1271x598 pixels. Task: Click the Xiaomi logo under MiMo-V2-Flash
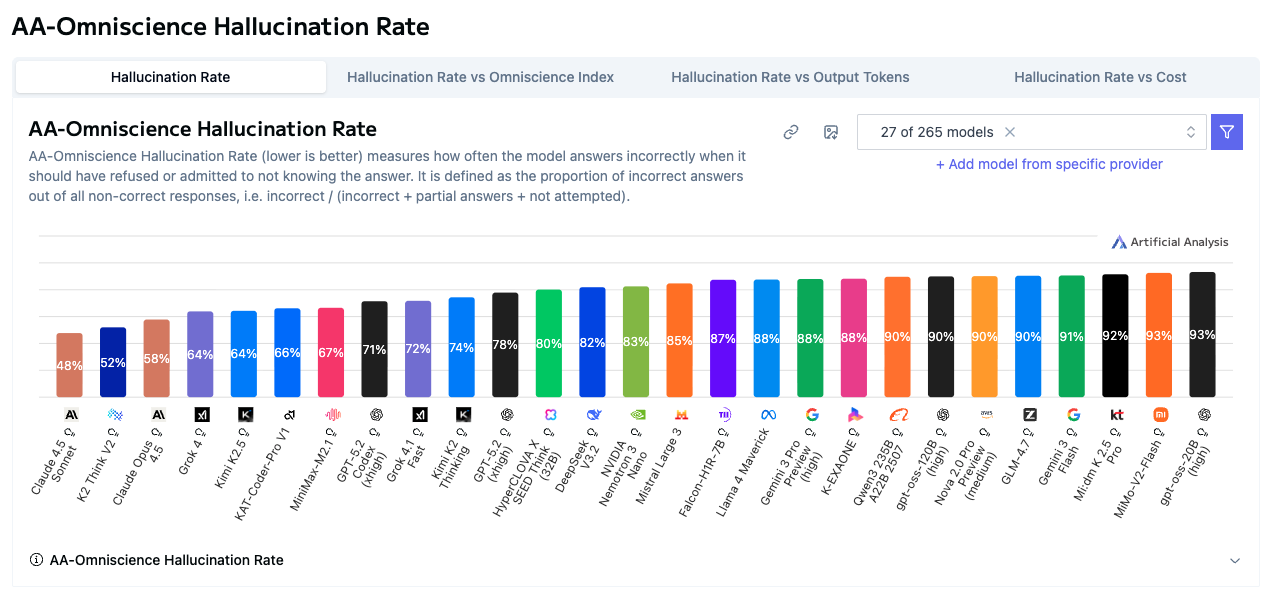(x=1160, y=414)
